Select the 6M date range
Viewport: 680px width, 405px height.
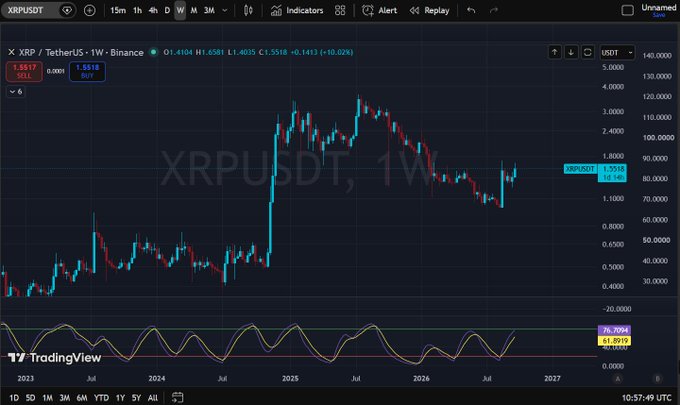click(82, 398)
